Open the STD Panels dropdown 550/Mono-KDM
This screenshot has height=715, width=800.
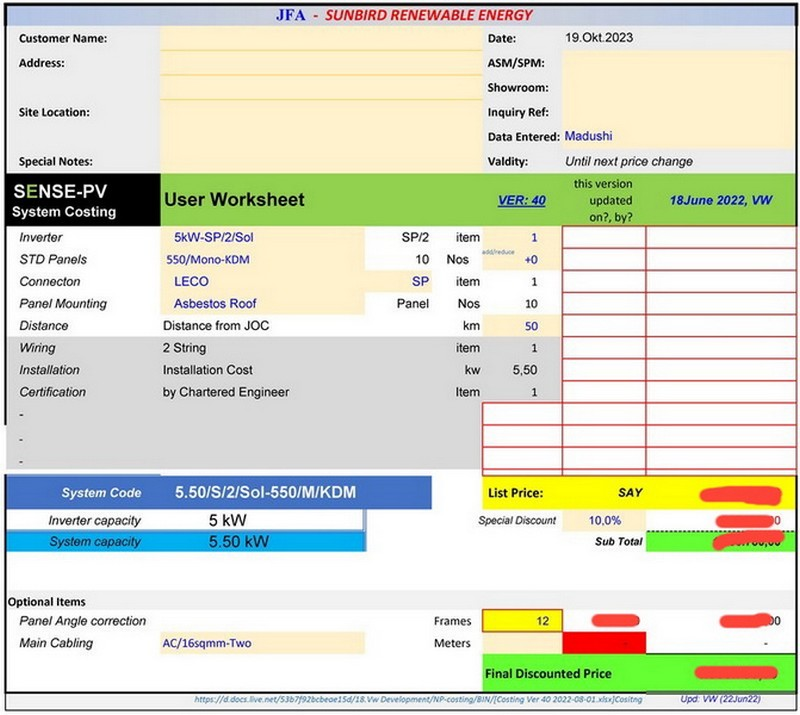262,259
